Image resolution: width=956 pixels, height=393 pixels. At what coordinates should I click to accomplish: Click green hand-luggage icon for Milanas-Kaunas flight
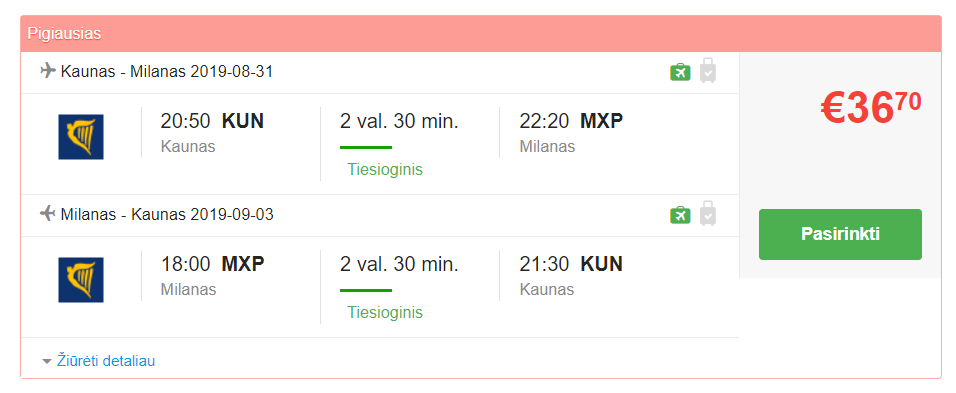coord(680,215)
